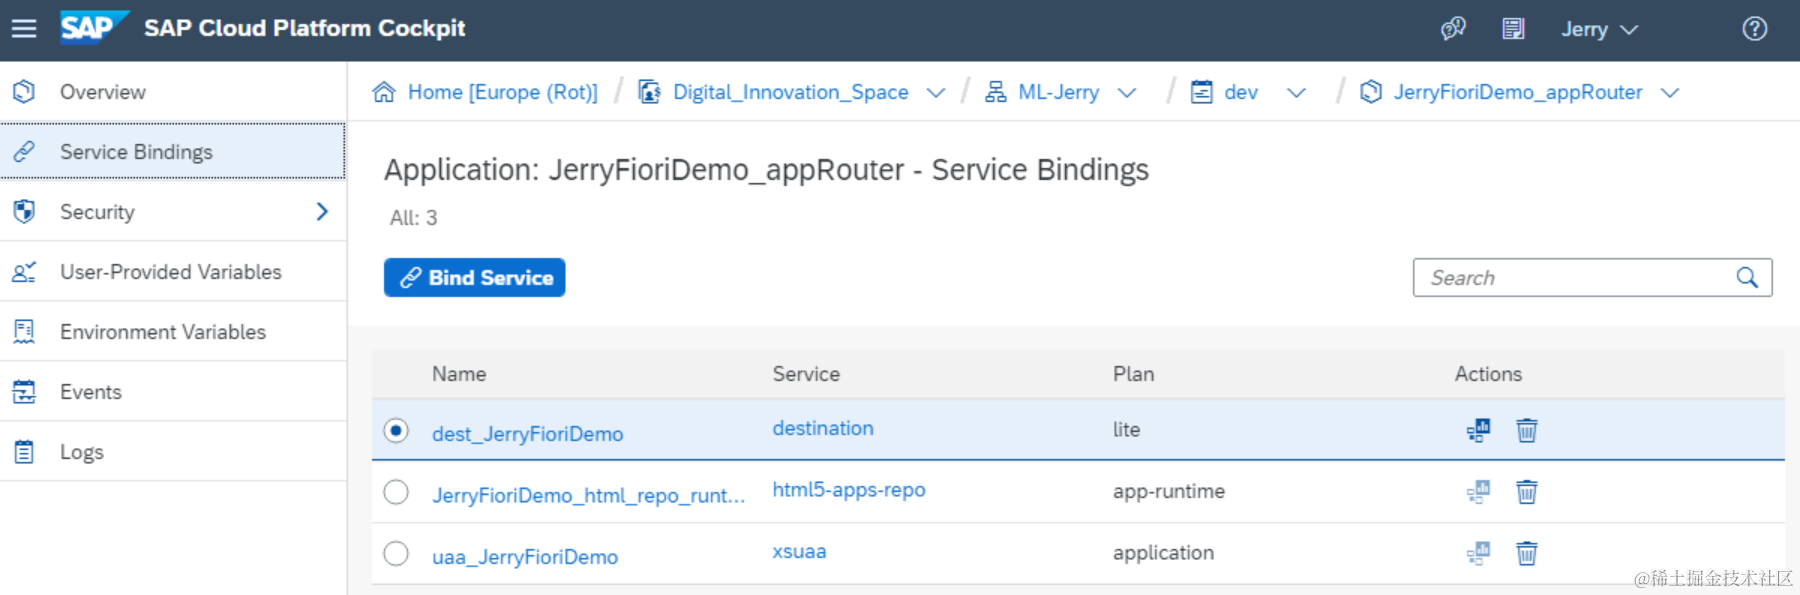Open the hamburger navigation menu

coord(24,29)
